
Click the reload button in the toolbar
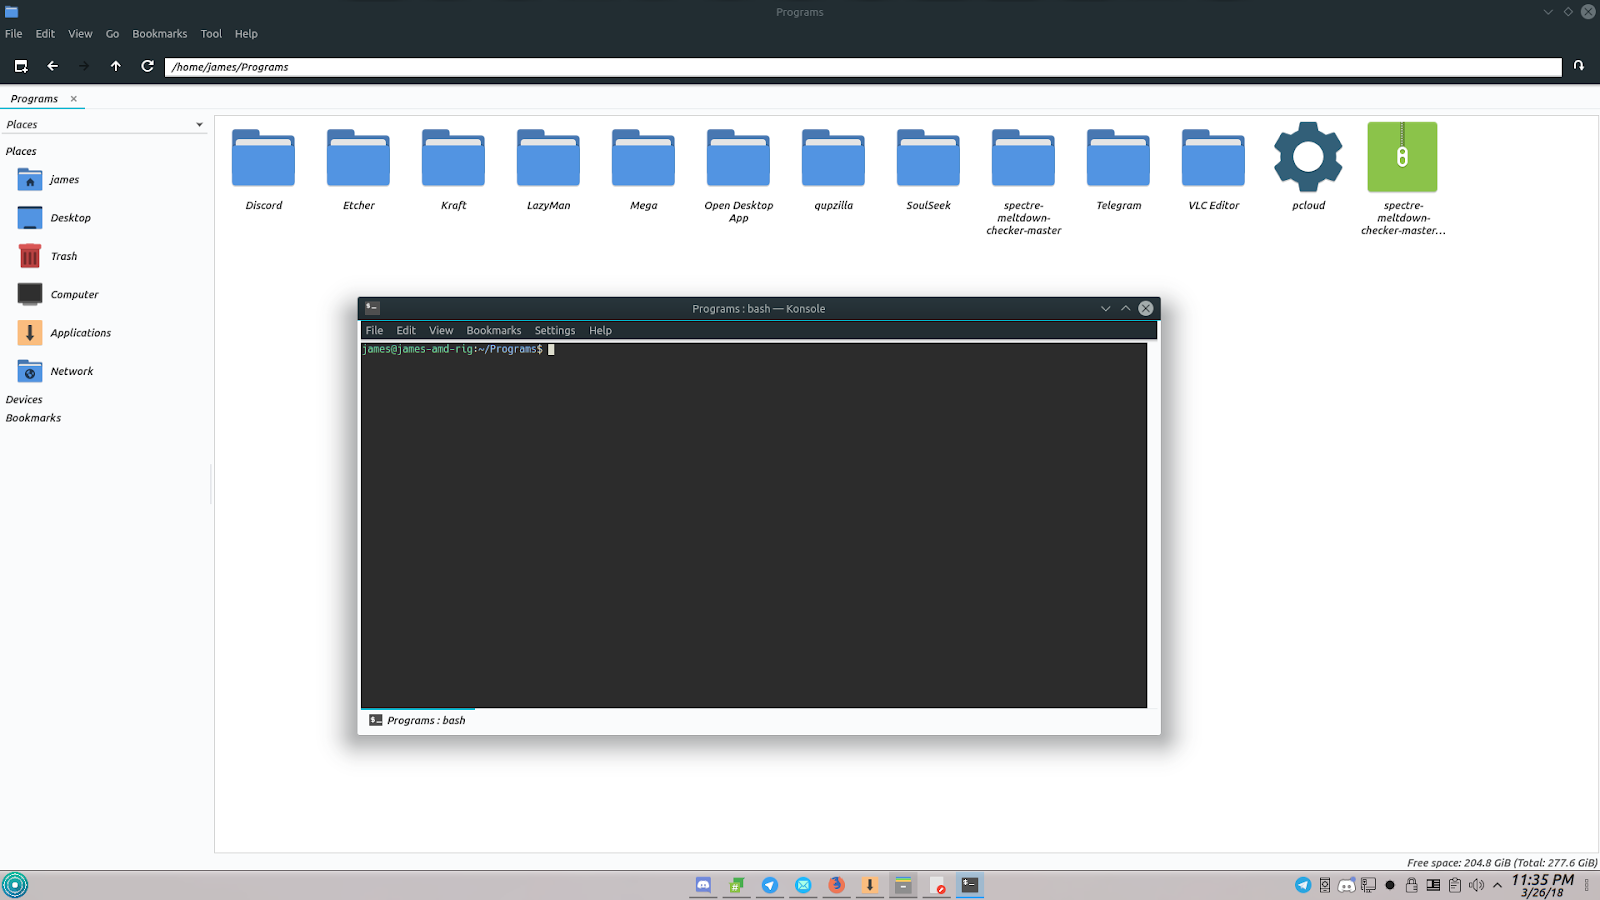click(147, 66)
